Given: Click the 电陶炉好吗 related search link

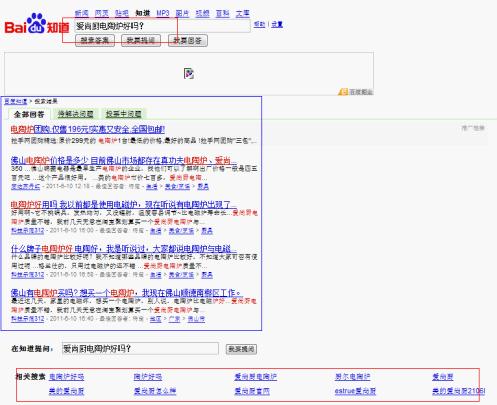Looking at the screenshot, I should (x=66, y=377).
